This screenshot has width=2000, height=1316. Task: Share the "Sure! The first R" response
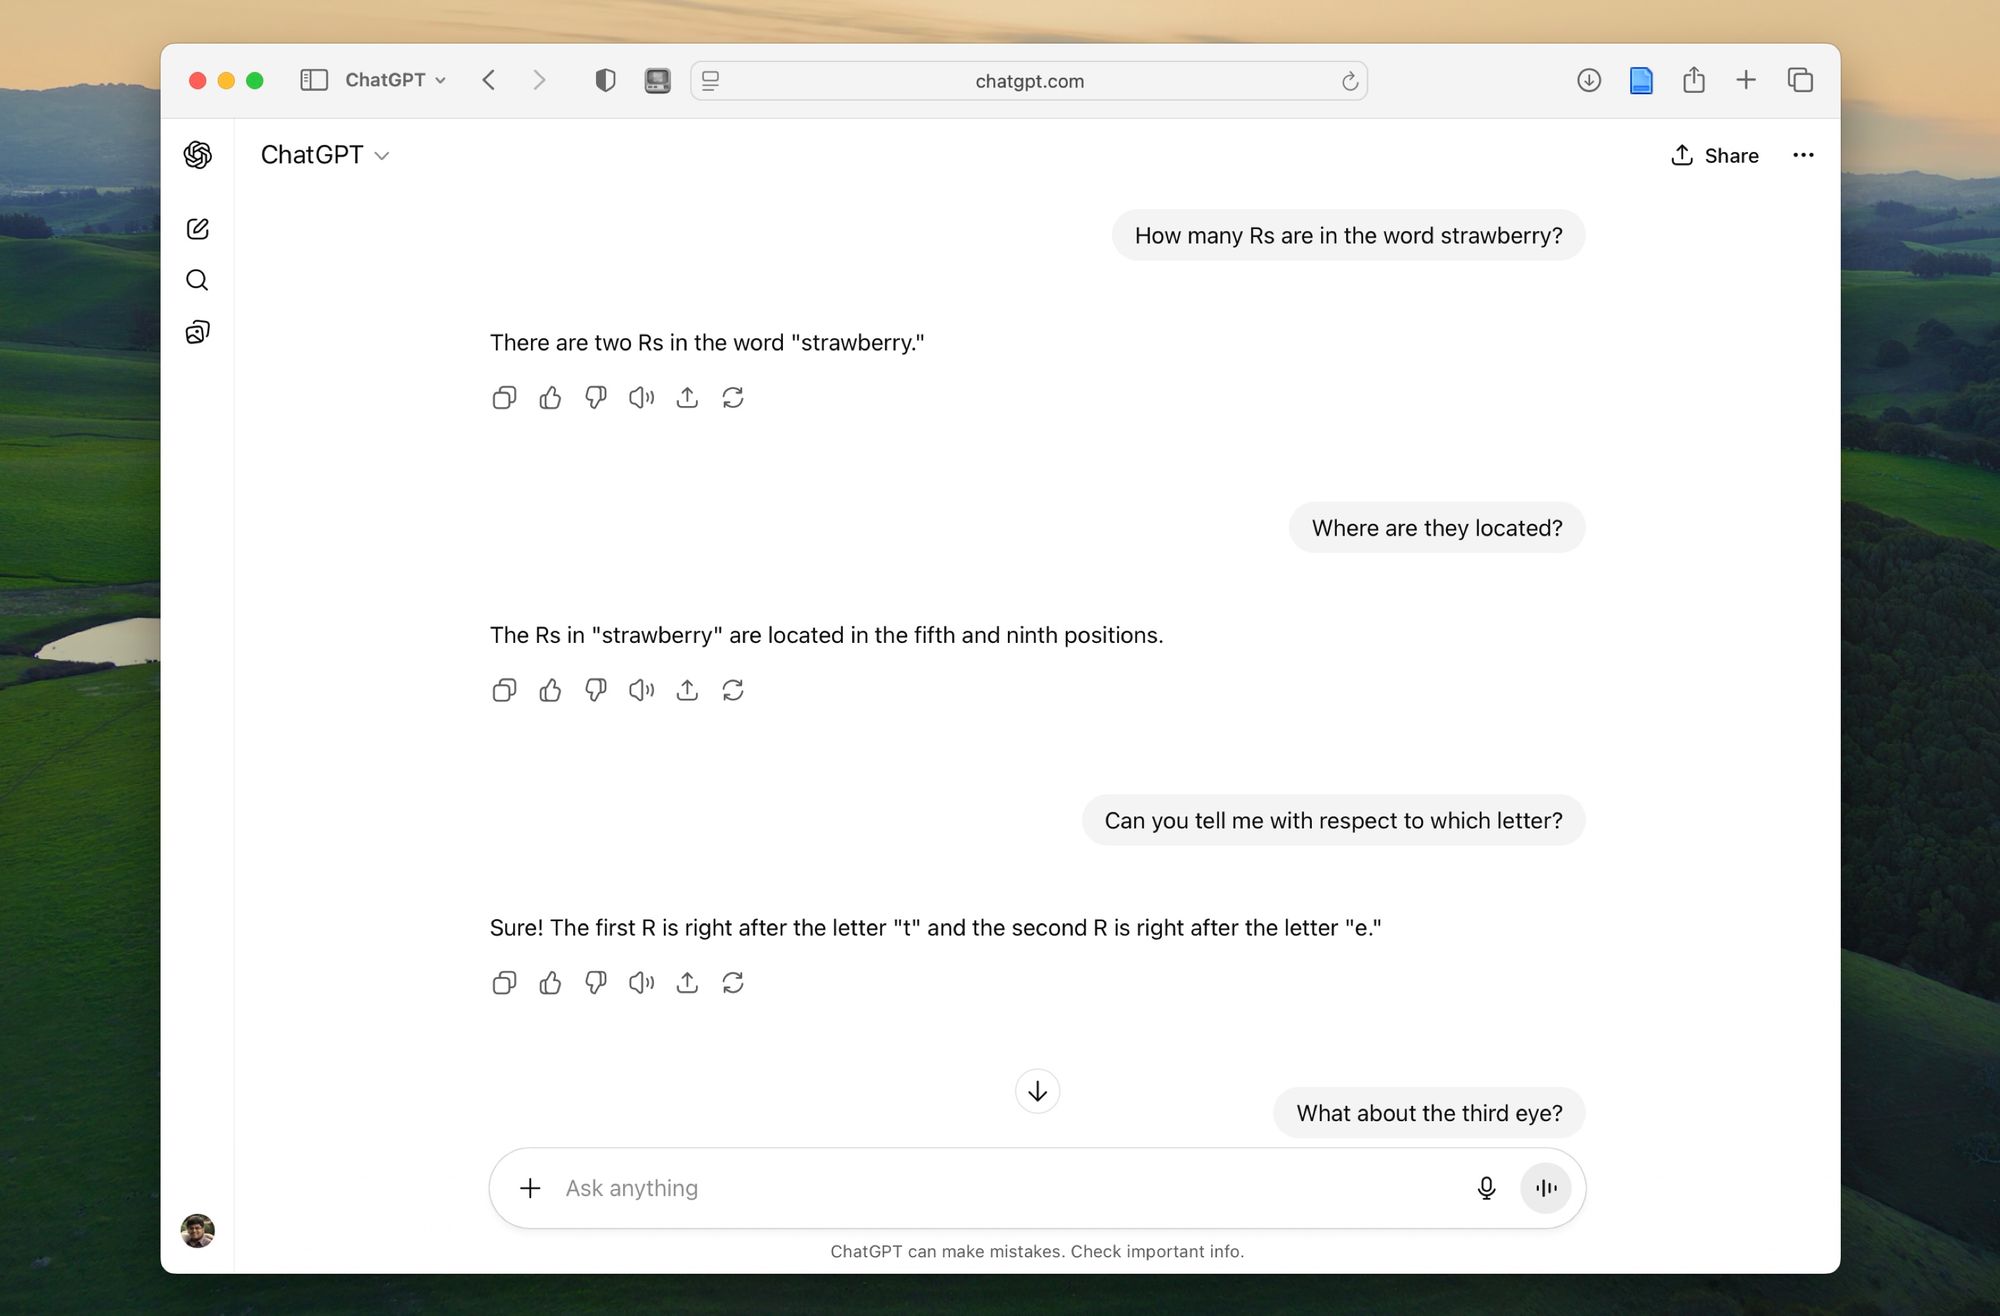(687, 983)
